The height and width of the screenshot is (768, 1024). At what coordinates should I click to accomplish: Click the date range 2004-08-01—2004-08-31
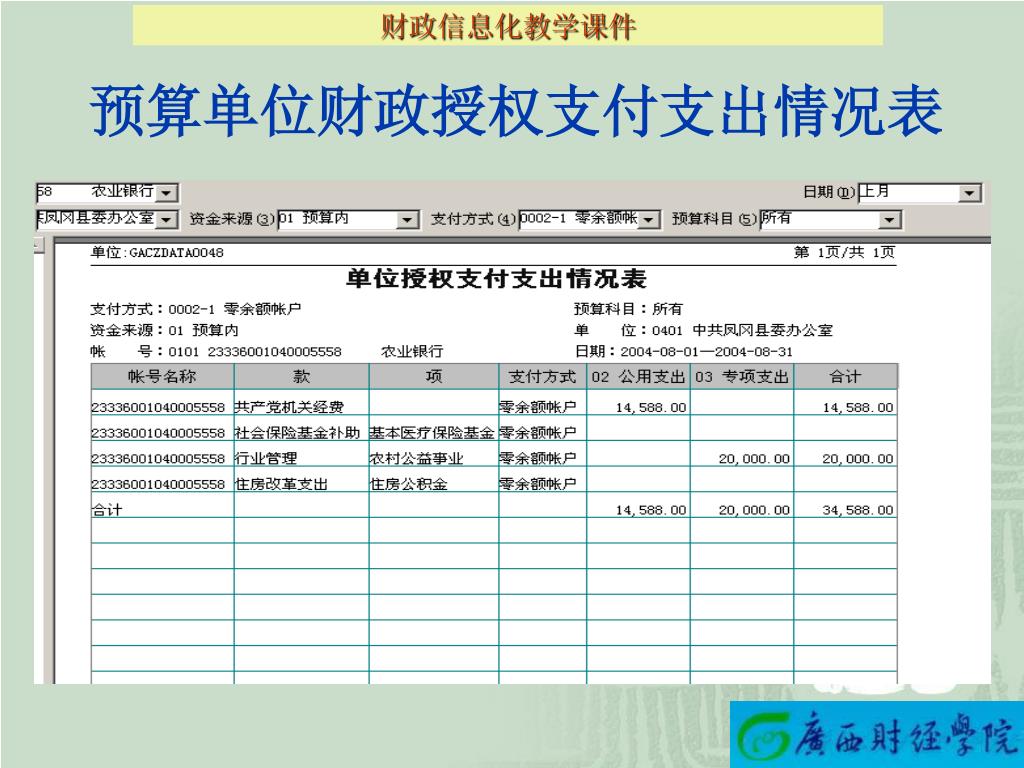[707, 351]
